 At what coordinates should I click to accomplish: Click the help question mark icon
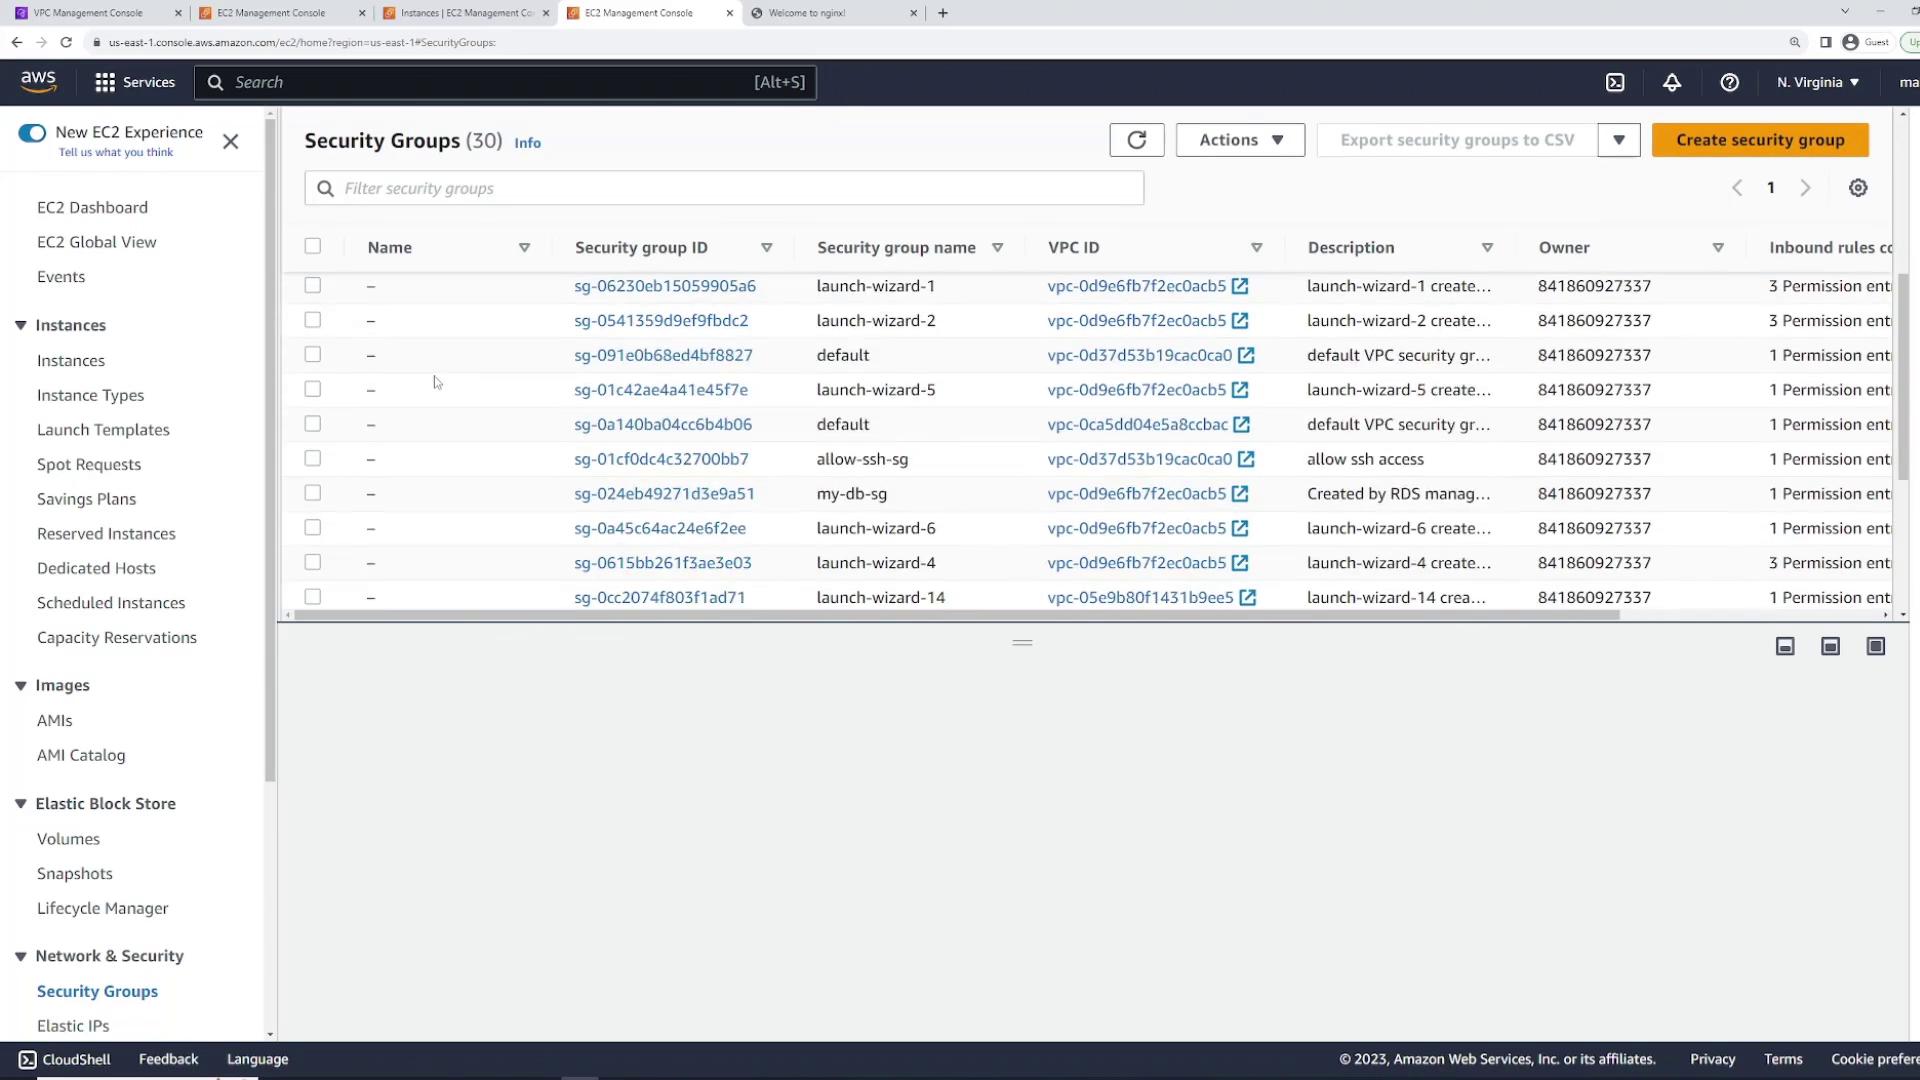click(1729, 83)
